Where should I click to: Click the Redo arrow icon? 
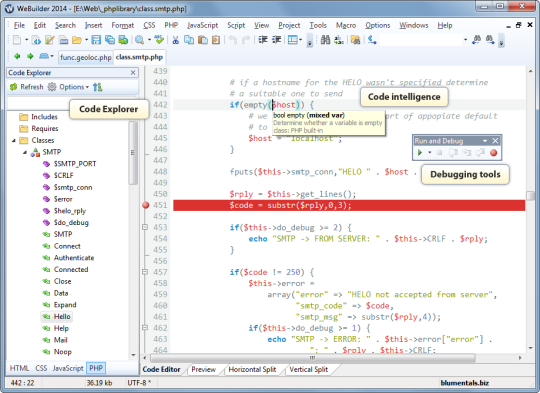coord(246,40)
